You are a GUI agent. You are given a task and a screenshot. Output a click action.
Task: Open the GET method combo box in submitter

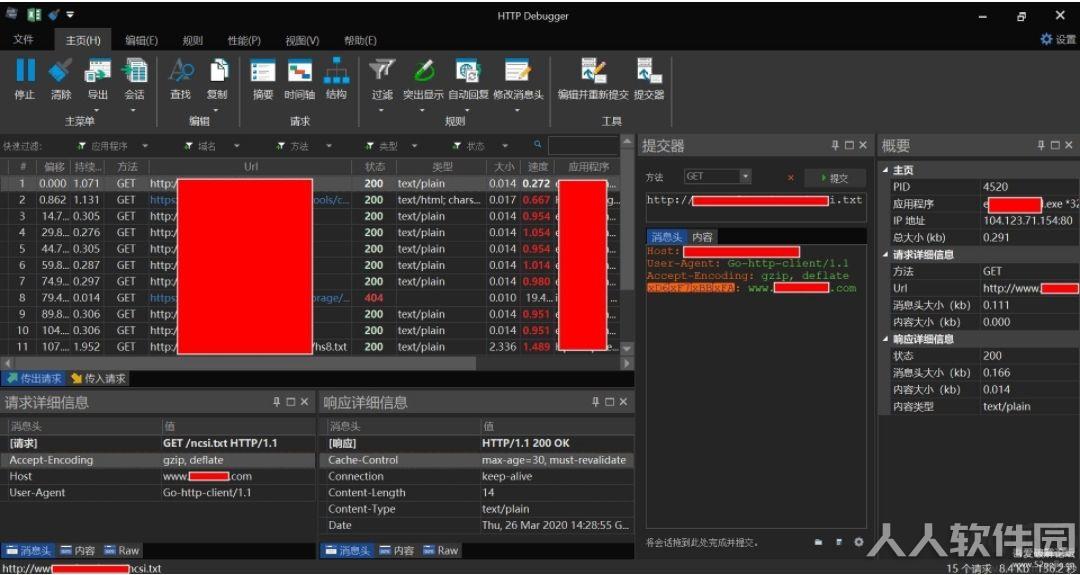(x=717, y=177)
